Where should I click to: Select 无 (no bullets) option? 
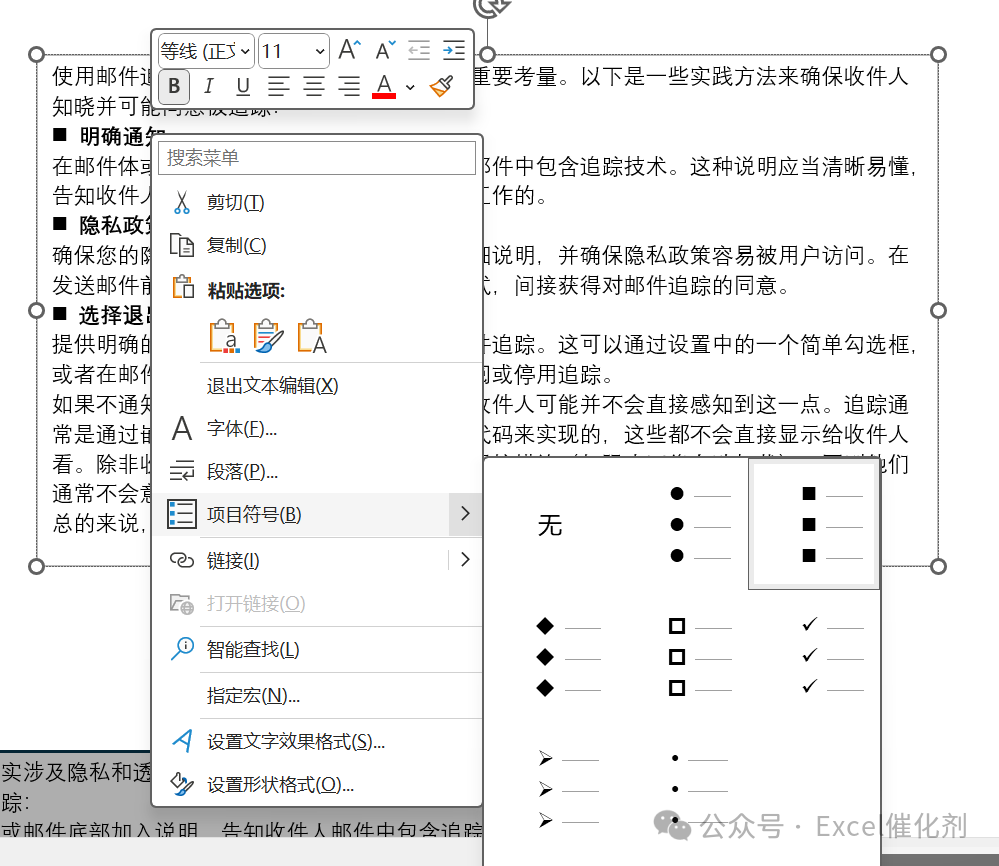tap(550, 525)
